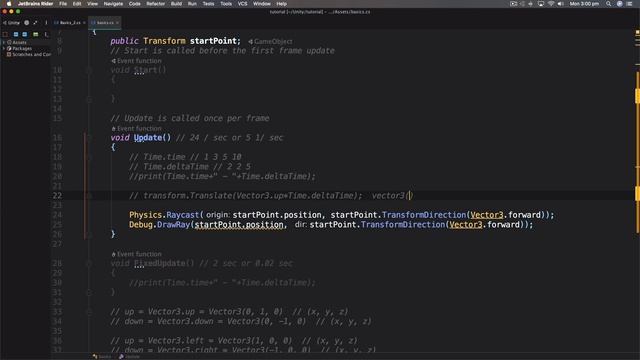Open the Code menu
640x360 pixels.
click(x=135, y=4)
